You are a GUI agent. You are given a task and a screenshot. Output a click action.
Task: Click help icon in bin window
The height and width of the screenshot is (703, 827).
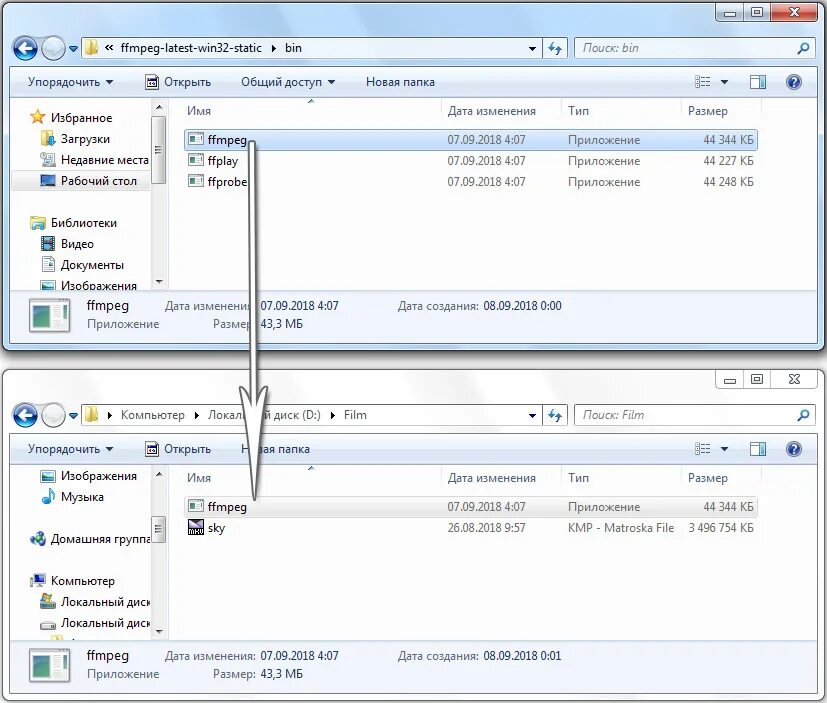pos(793,82)
